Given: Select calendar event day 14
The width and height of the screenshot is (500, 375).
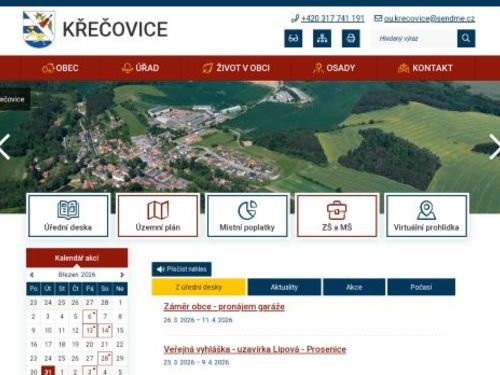Looking at the screenshot, I should (105, 330).
